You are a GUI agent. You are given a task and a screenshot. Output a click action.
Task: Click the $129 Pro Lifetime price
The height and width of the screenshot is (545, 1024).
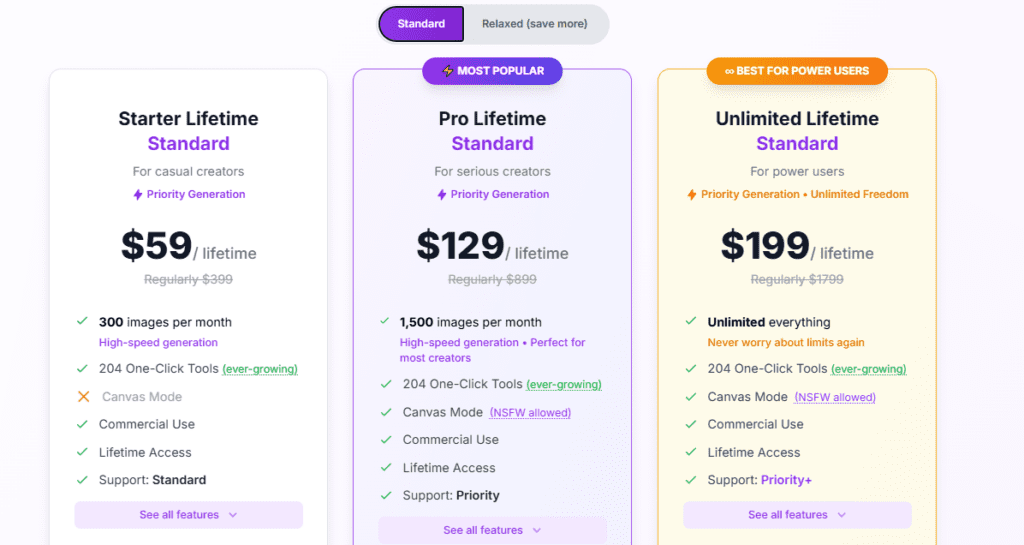pyautogui.click(x=460, y=246)
